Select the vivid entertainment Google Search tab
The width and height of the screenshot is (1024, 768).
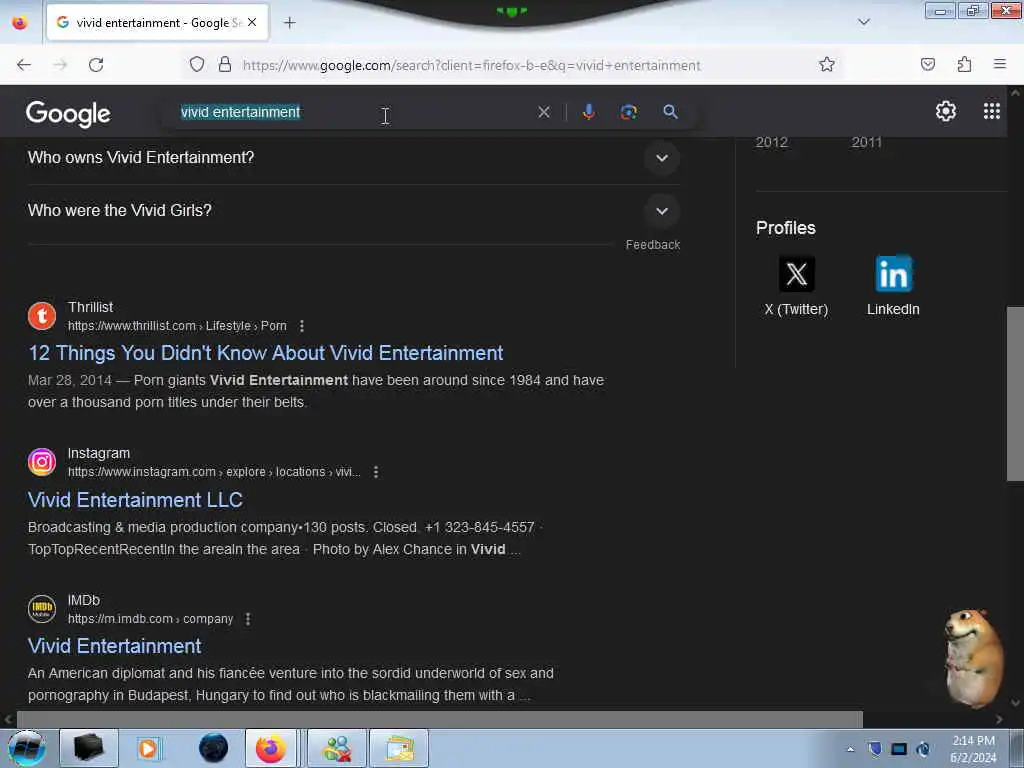coord(157,22)
